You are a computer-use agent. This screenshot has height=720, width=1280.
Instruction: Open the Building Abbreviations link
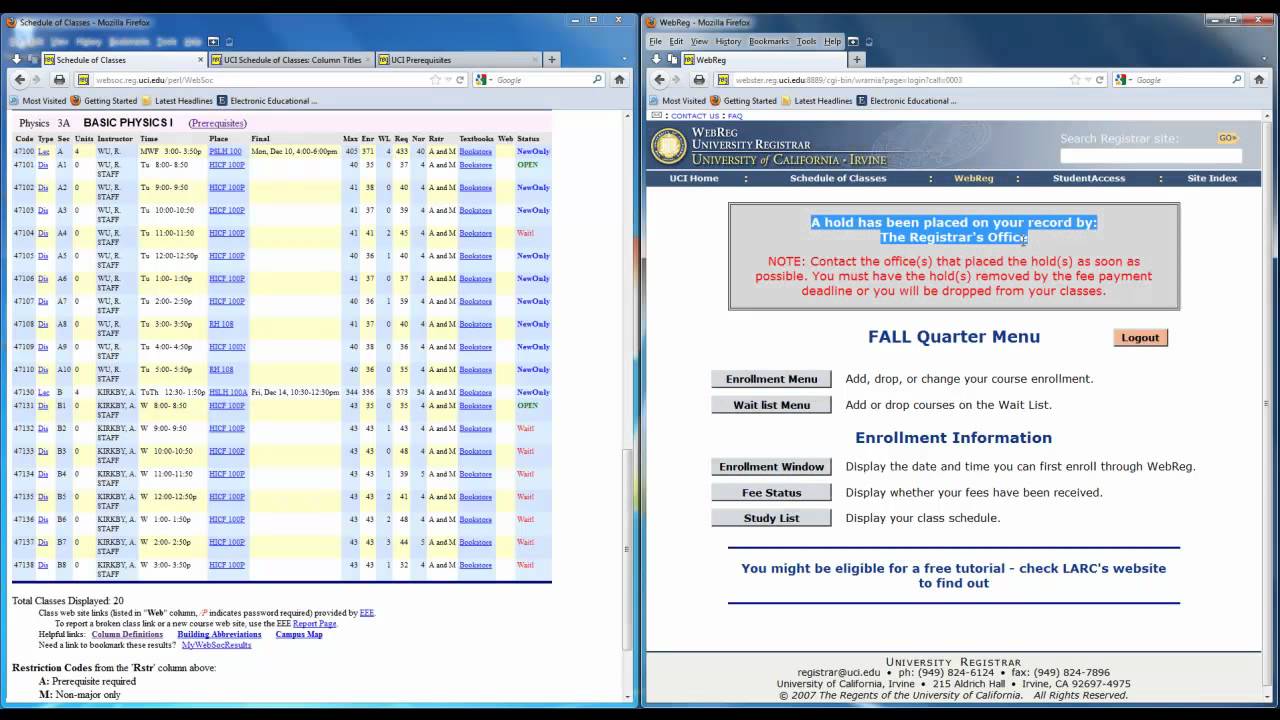(x=219, y=634)
